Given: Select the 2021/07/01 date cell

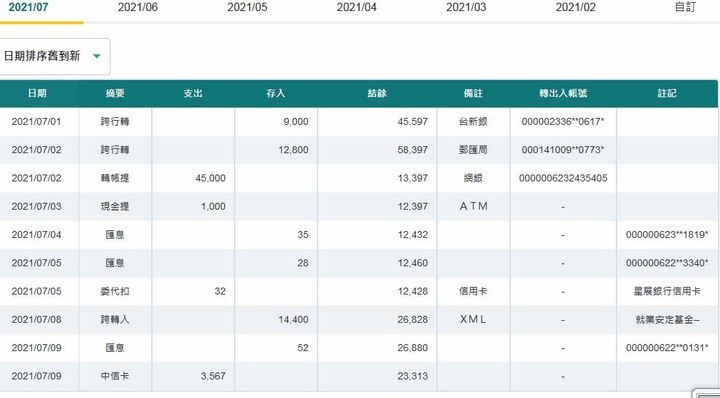Looking at the screenshot, I should tap(36, 122).
